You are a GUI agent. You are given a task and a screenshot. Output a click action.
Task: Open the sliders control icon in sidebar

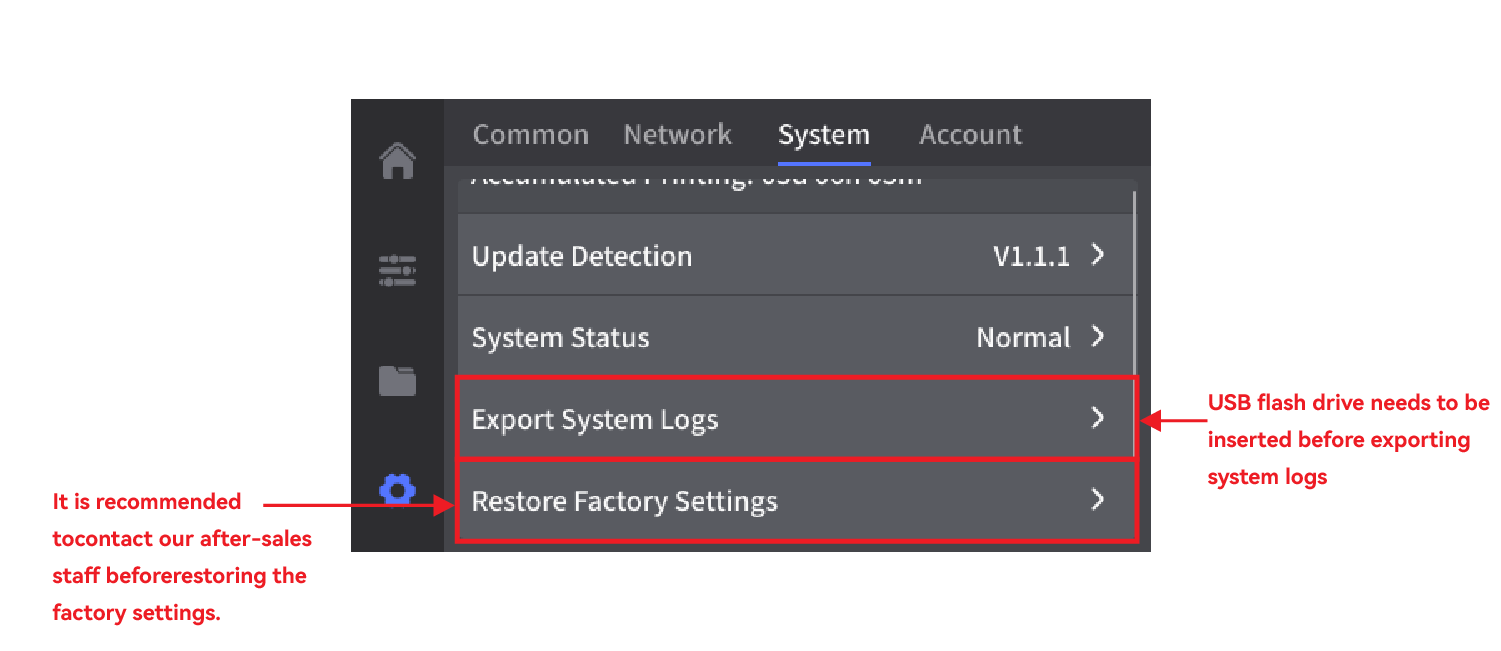[x=397, y=271]
